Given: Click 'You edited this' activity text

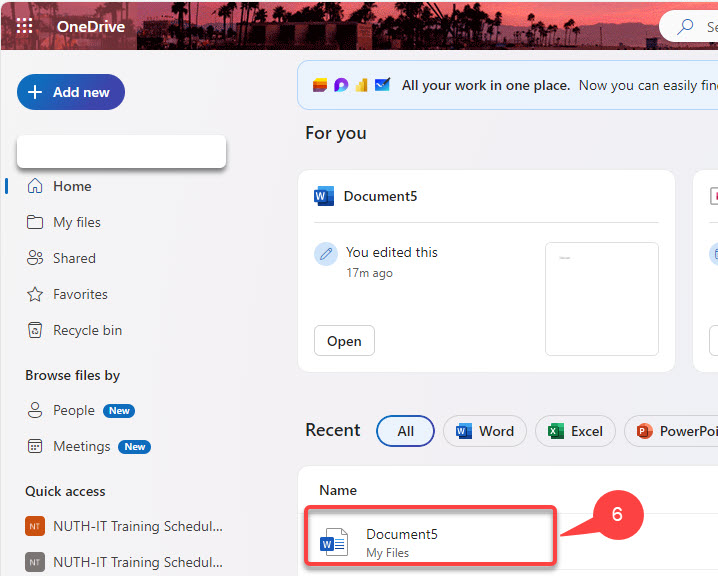Looking at the screenshot, I should click(392, 252).
